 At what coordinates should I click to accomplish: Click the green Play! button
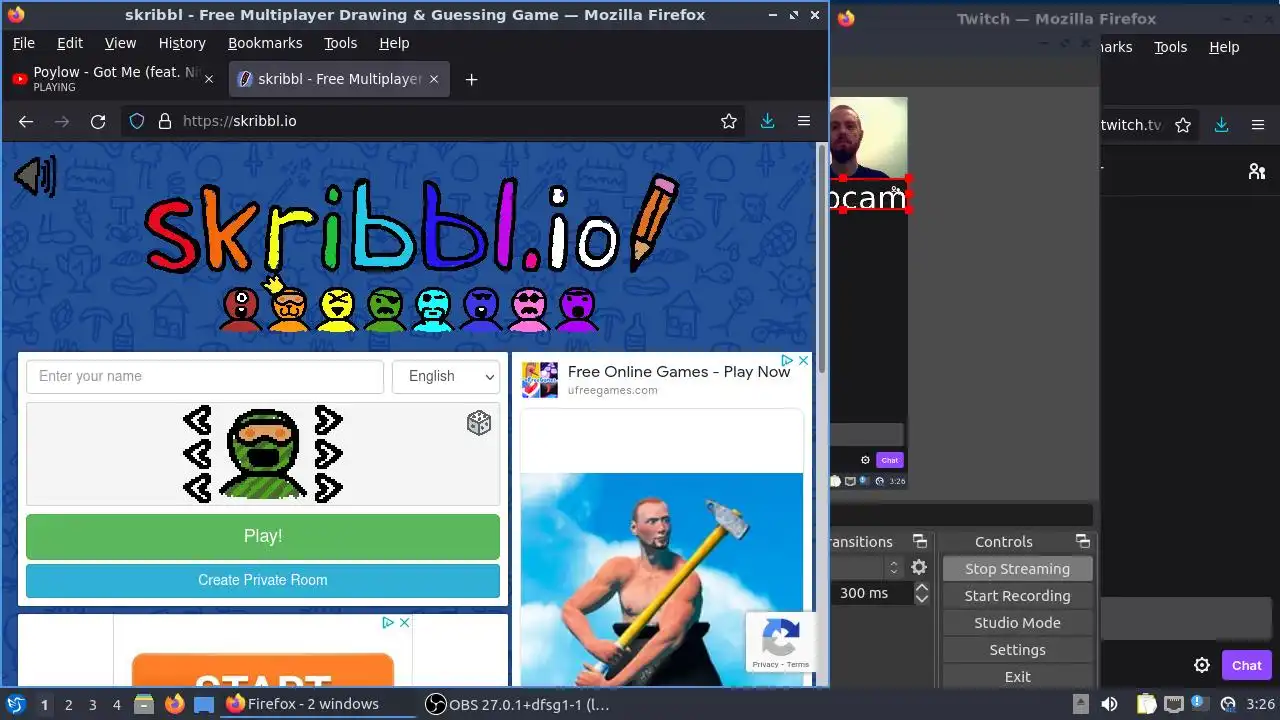point(263,536)
